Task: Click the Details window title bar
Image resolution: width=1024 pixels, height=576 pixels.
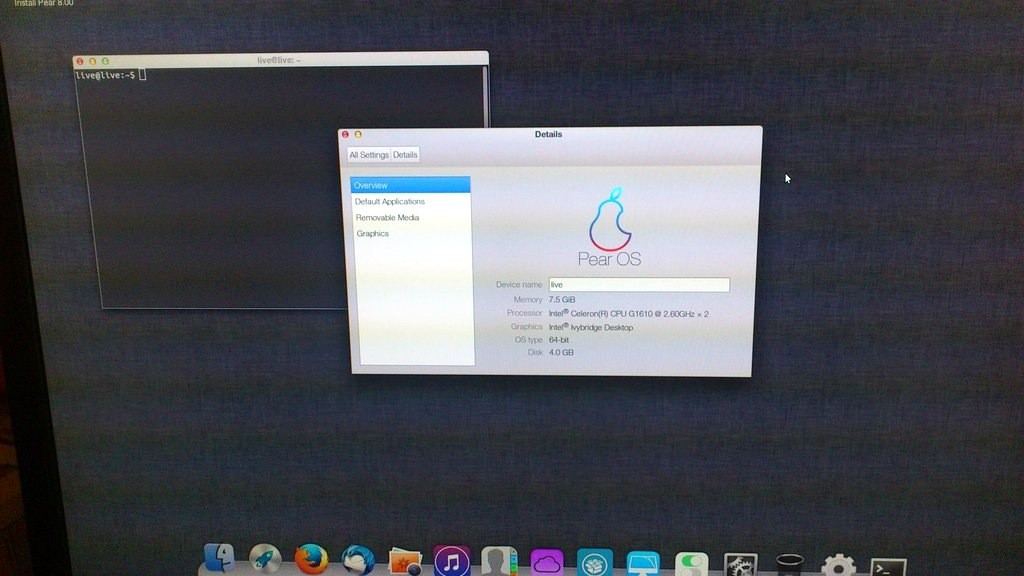Action: point(549,135)
